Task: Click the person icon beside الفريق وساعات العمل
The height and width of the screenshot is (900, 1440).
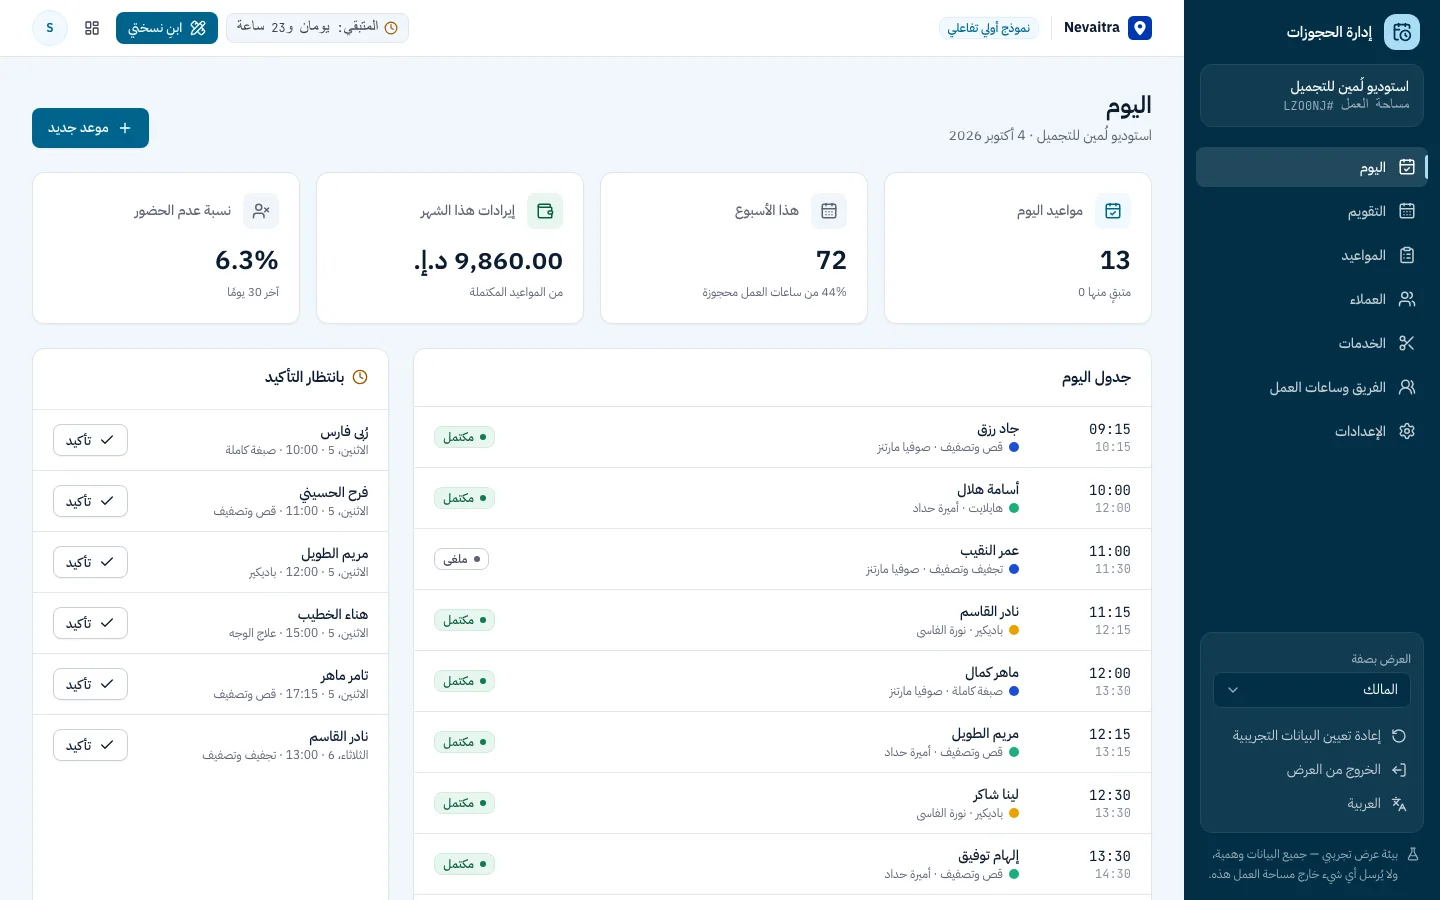Action: pos(1407,387)
